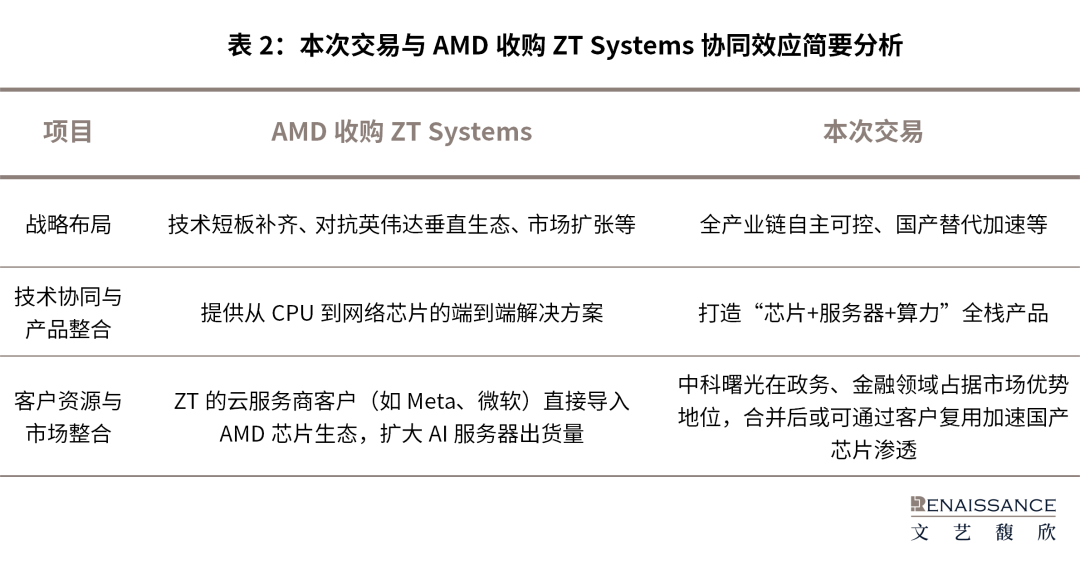Click the 芯片+服务器+算力 full-stack cell
Screen dimensions: 1080x570
pos(873,313)
